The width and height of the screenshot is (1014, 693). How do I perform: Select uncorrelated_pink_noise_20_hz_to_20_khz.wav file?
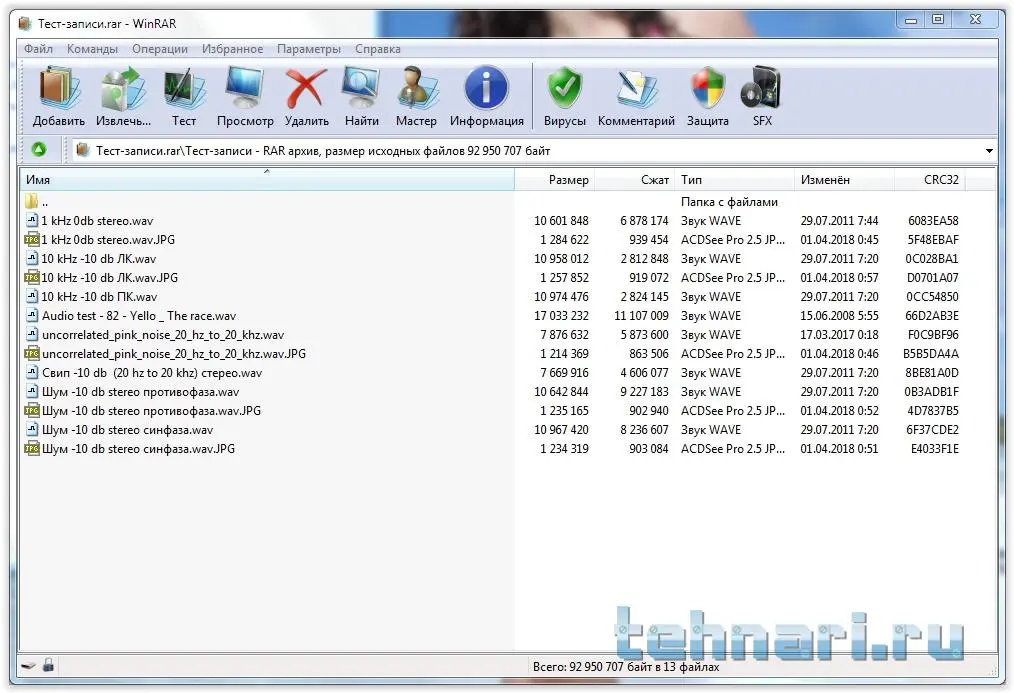coord(163,335)
